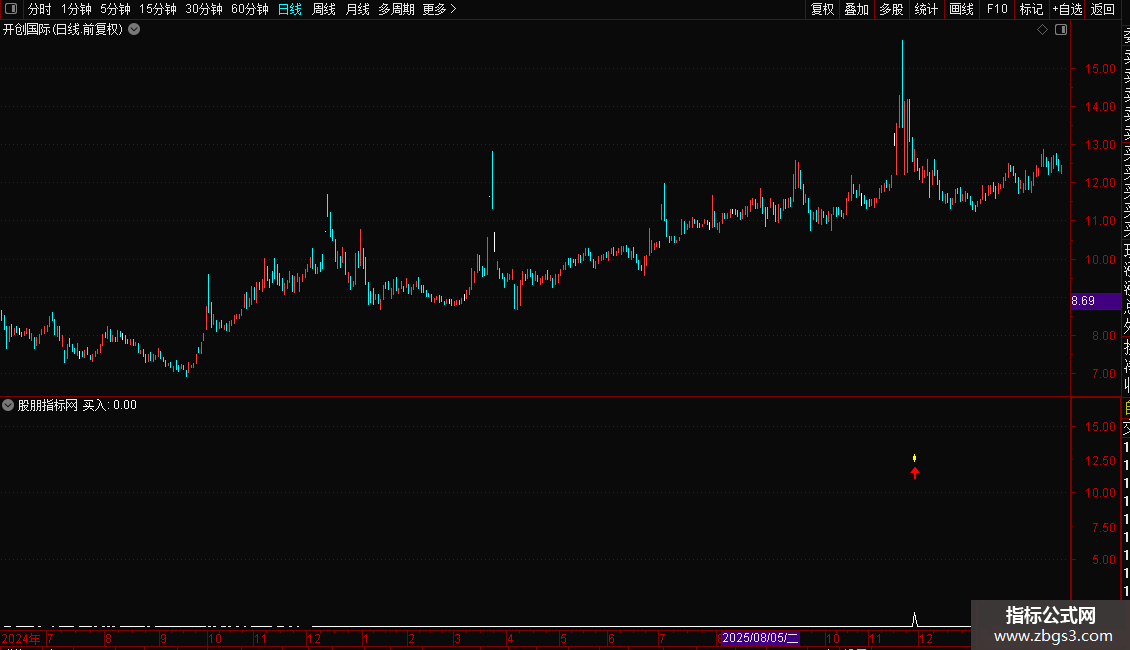This screenshot has height=650, width=1130.
Task: Click the yellow signal dot in indicator panel
Action: click(915, 458)
